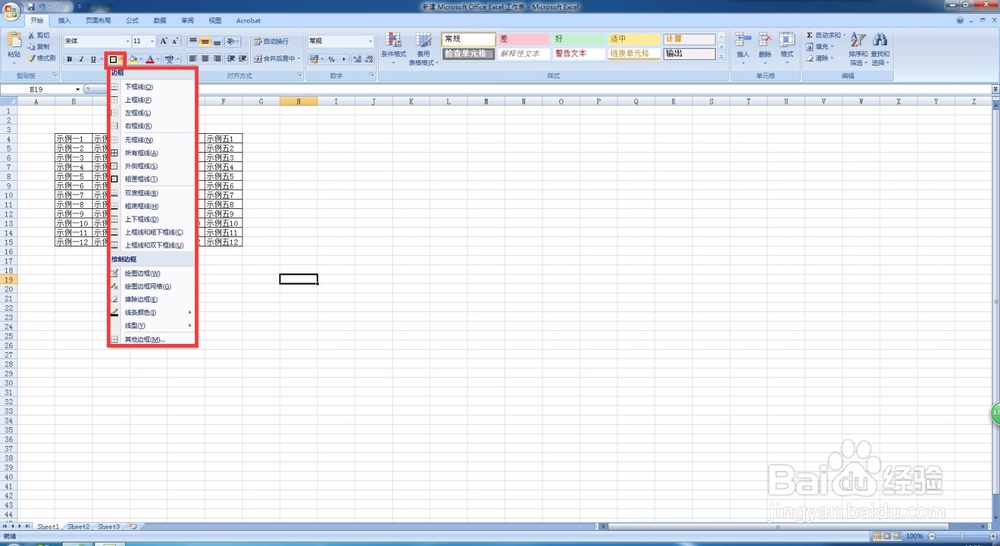This screenshot has width=1000, height=546.
Task: Switch to the 插入 ribbon tab
Action: point(64,20)
